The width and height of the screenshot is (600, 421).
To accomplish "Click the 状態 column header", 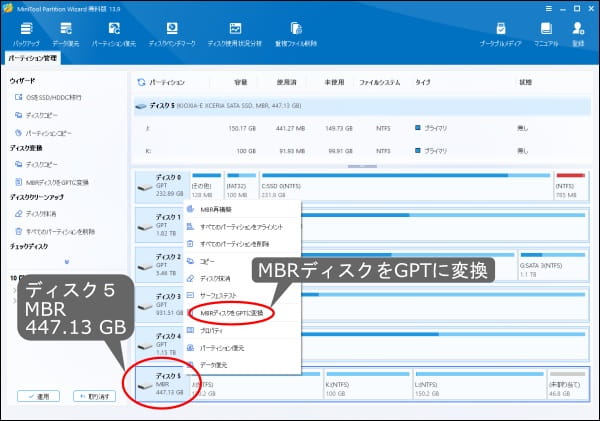I will click(525, 82).
